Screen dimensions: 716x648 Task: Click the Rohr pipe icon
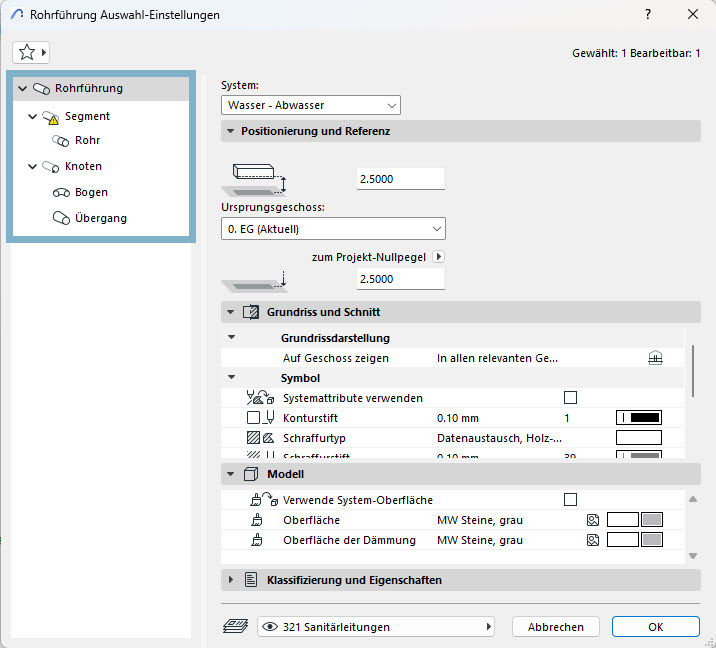(x=60, y=141)
